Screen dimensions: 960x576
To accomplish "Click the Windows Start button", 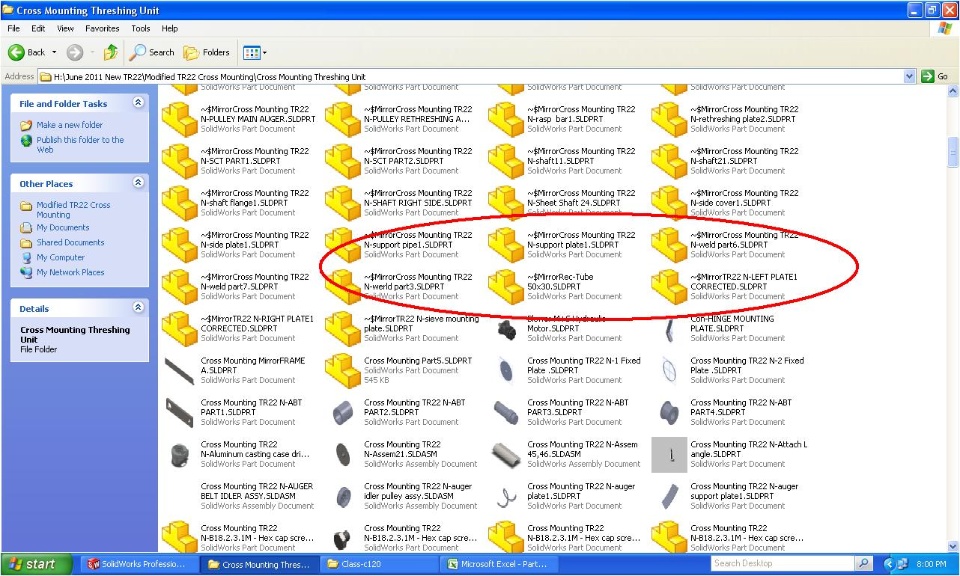I will [36, 564].
